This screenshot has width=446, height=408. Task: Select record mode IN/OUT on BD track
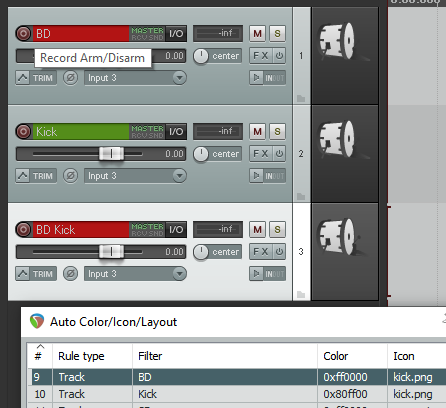coord(274,78)
